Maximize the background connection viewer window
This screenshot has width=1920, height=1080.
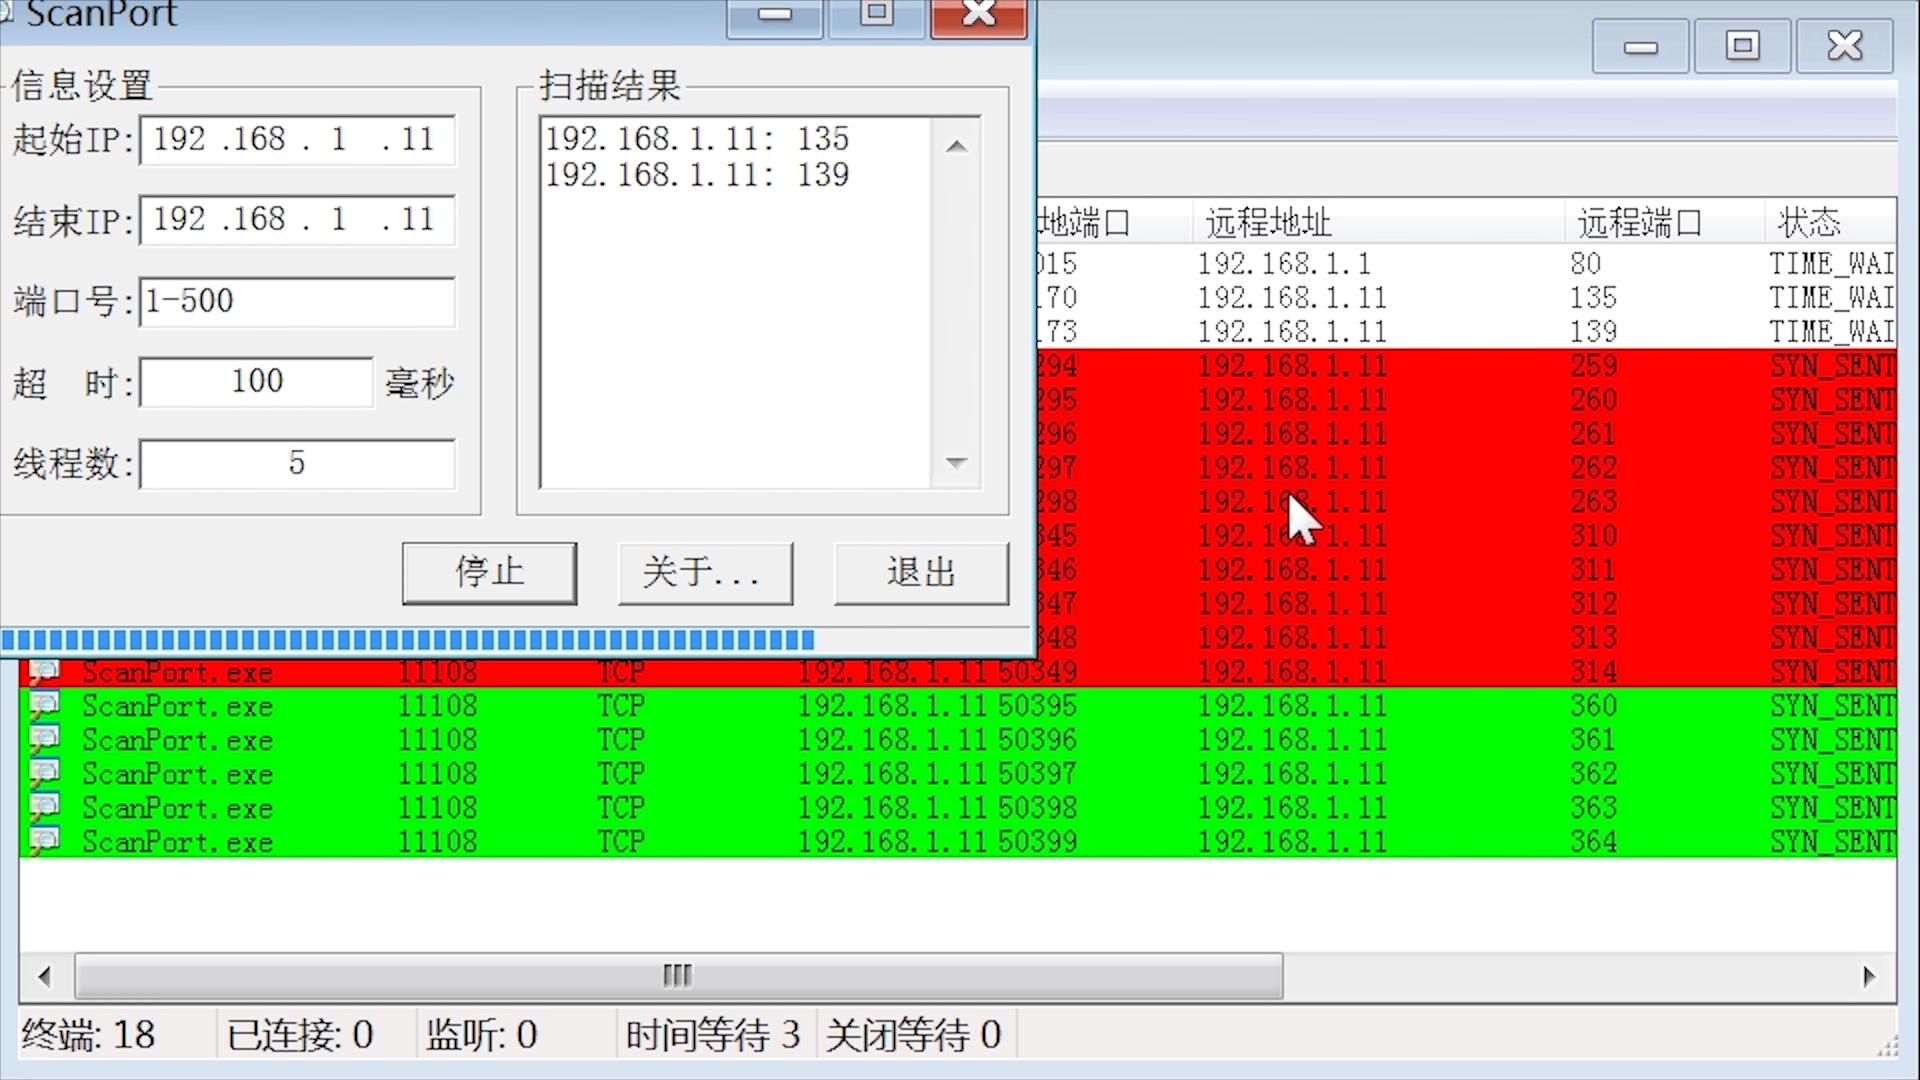[1743, 47]
